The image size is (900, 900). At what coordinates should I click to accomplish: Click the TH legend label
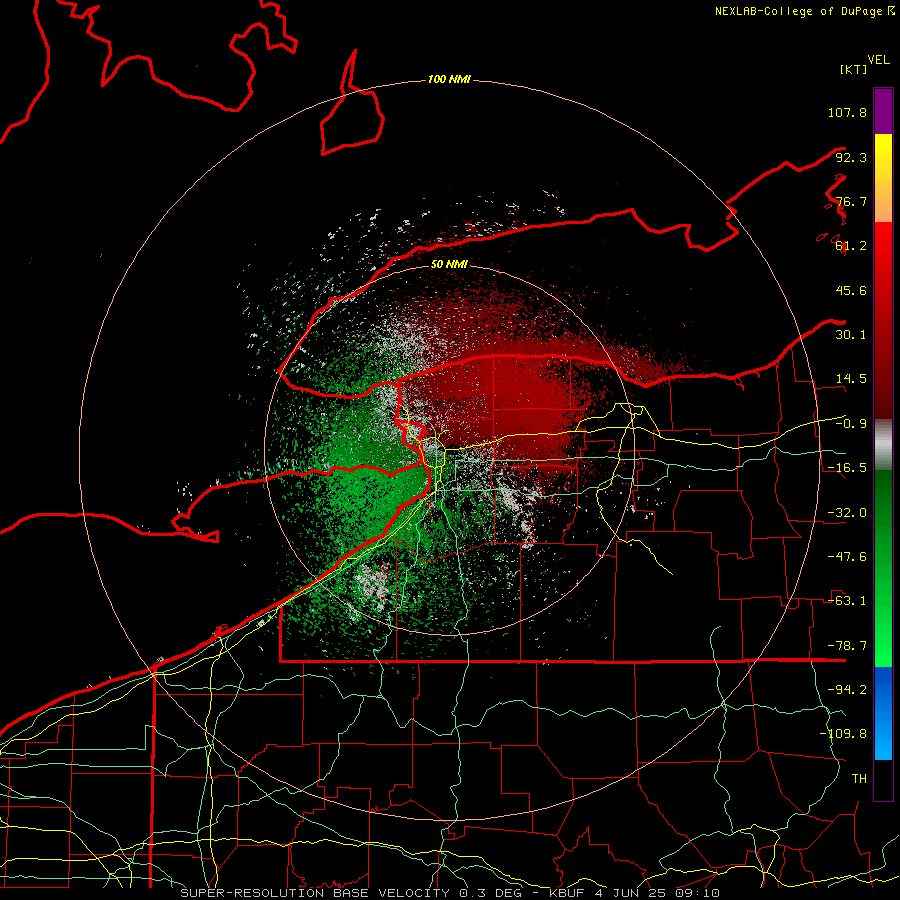click(x=859, y=778)
